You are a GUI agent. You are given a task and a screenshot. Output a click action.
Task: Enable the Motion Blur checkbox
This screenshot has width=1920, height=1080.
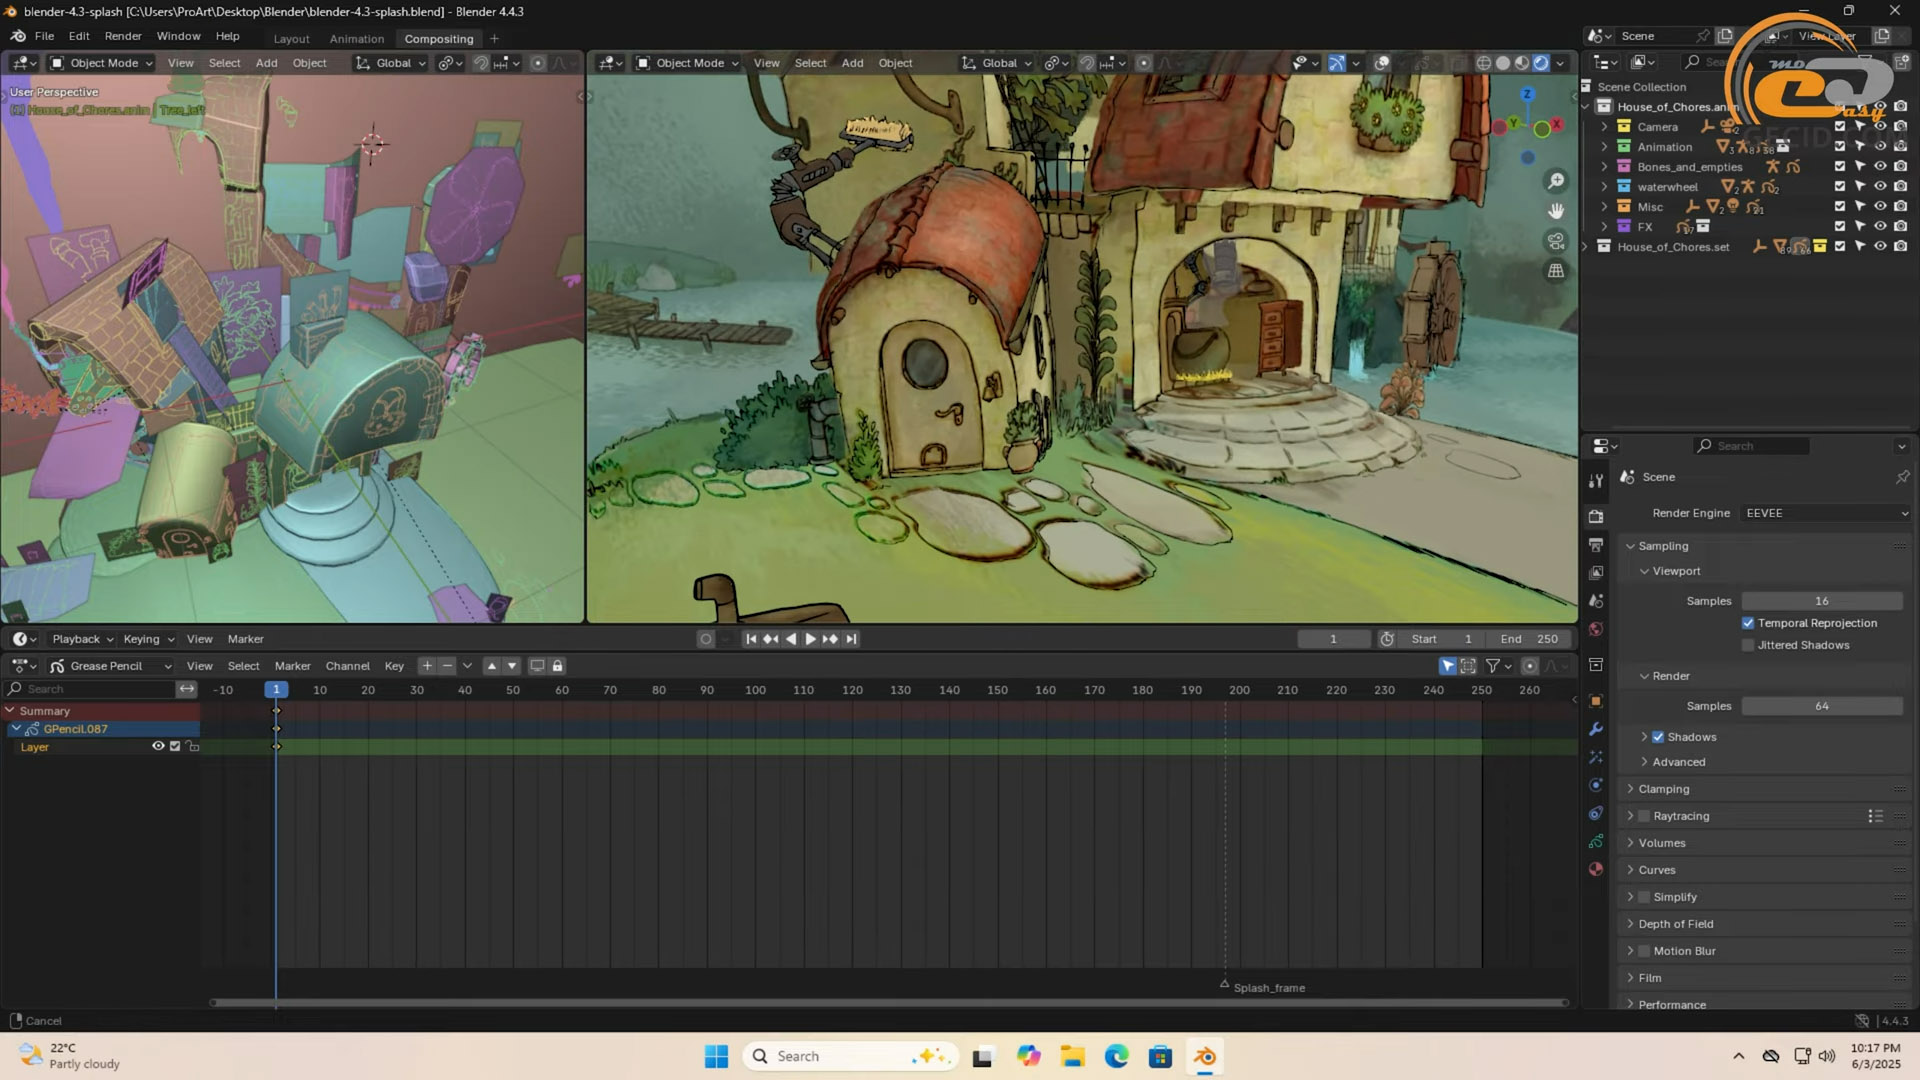click(1644, 951)
